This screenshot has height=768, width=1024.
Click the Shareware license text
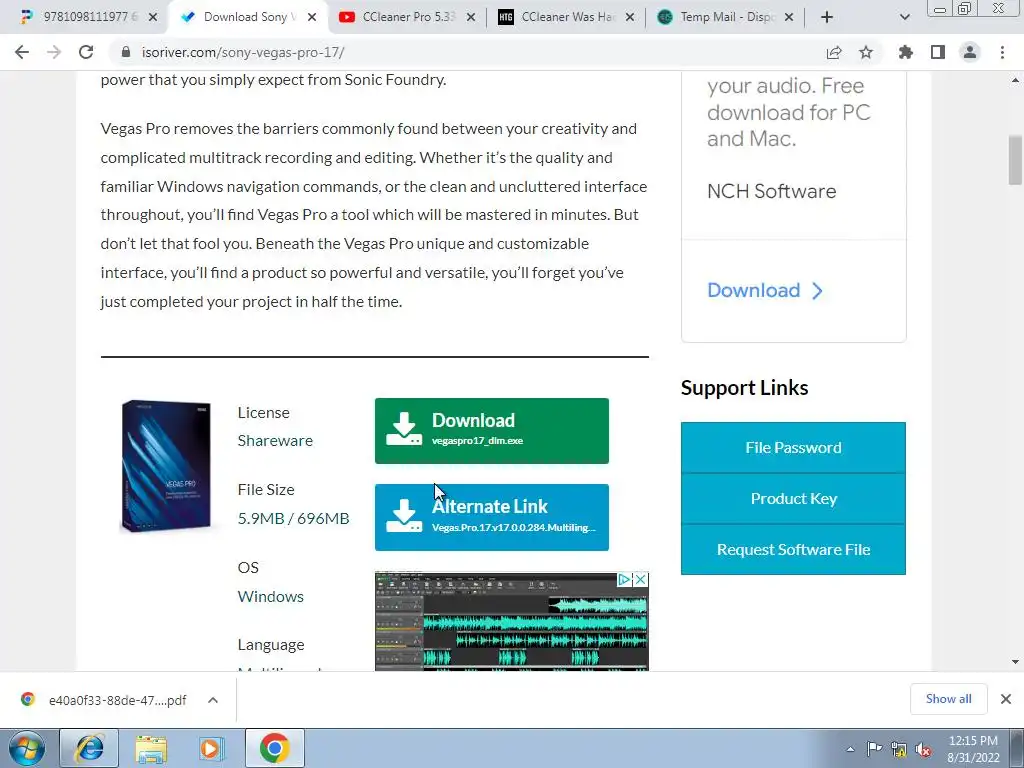pos(275,441)
